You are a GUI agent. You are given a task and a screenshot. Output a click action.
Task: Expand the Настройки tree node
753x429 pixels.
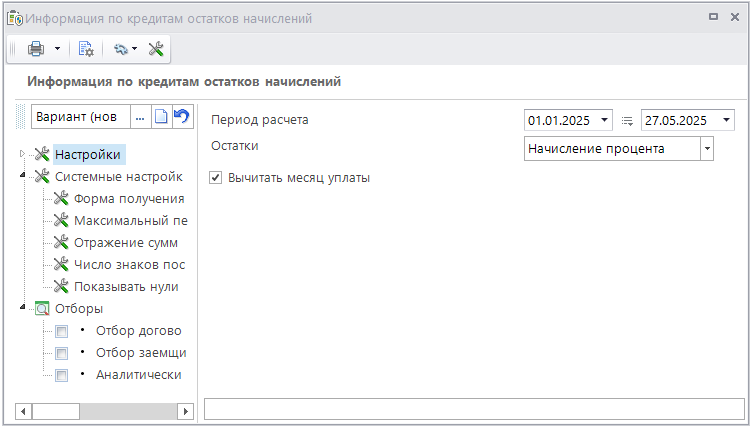(22, 154)
